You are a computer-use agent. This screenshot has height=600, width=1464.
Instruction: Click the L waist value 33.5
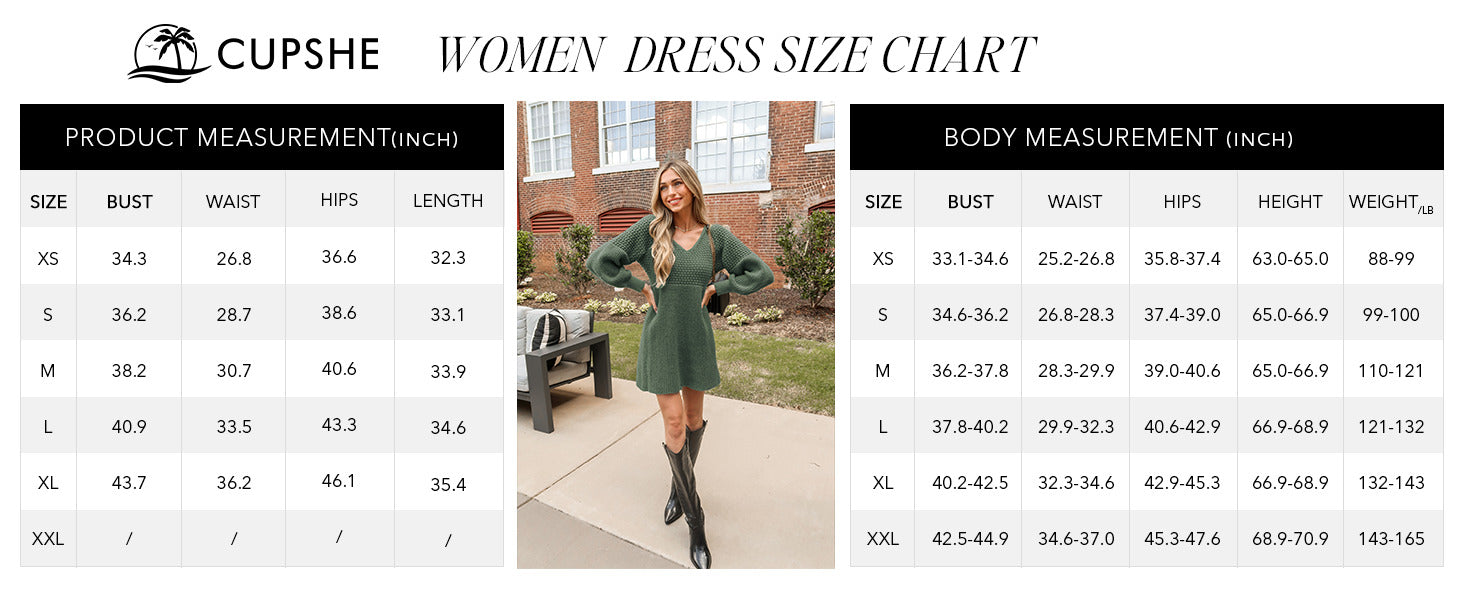[x=233, y=427]
